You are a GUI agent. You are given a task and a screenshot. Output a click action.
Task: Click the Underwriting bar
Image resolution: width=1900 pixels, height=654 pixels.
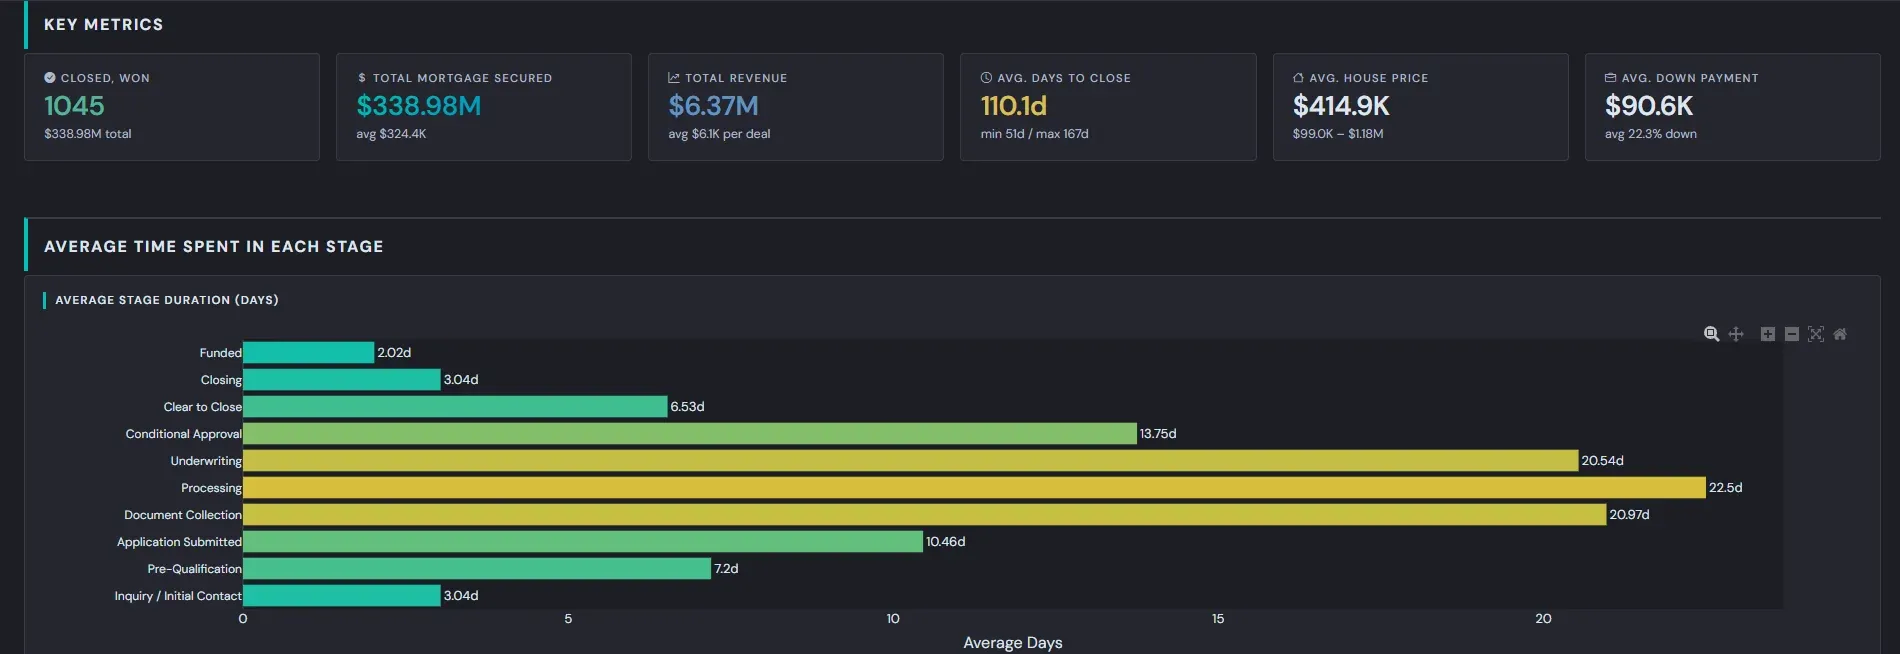pyautogui.click(x=911, y=460)
